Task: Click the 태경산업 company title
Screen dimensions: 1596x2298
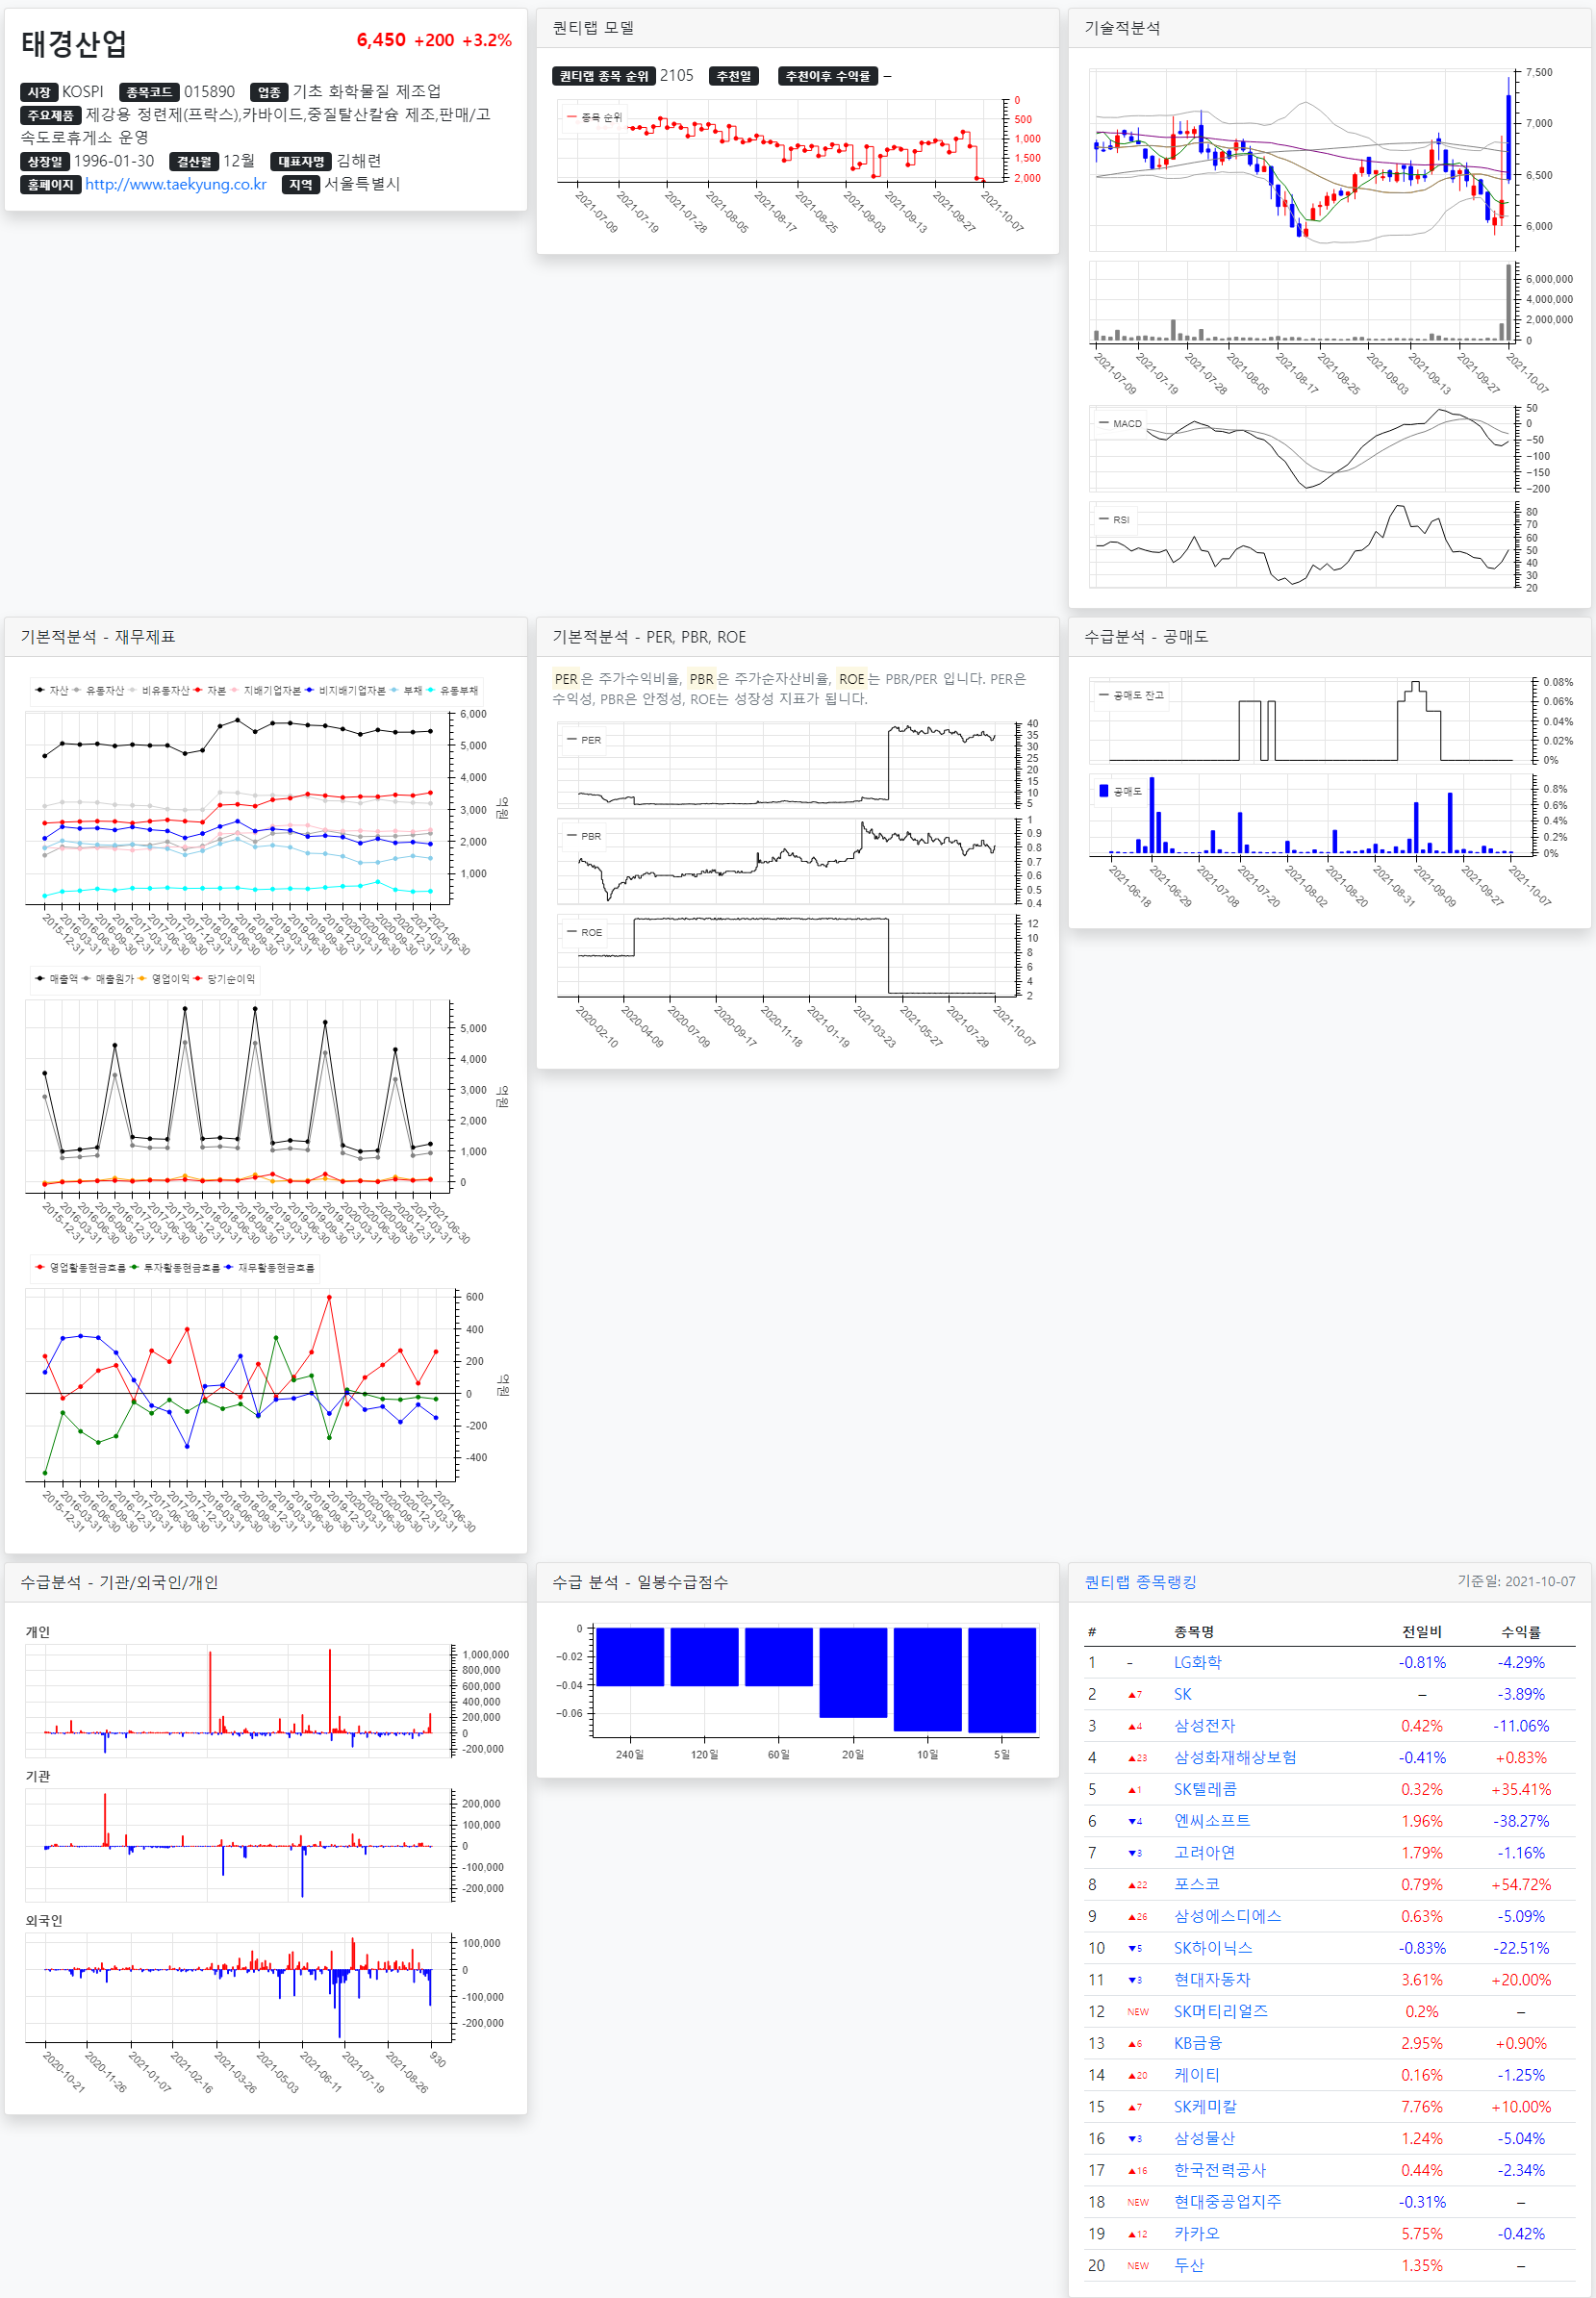Action: point(74,43)
